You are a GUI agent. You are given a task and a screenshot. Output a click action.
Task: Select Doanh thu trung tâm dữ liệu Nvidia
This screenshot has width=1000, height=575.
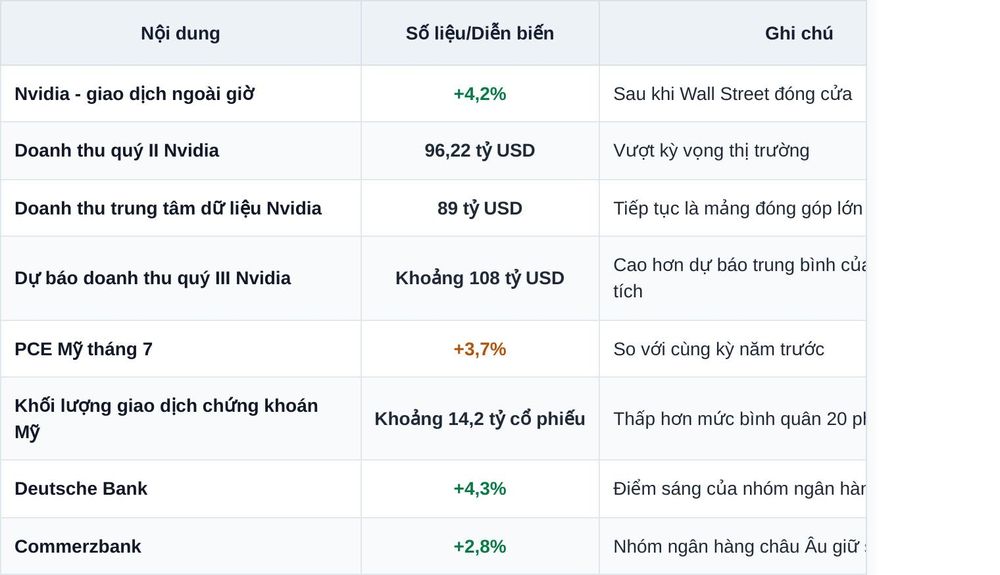(x=168, y=208)
